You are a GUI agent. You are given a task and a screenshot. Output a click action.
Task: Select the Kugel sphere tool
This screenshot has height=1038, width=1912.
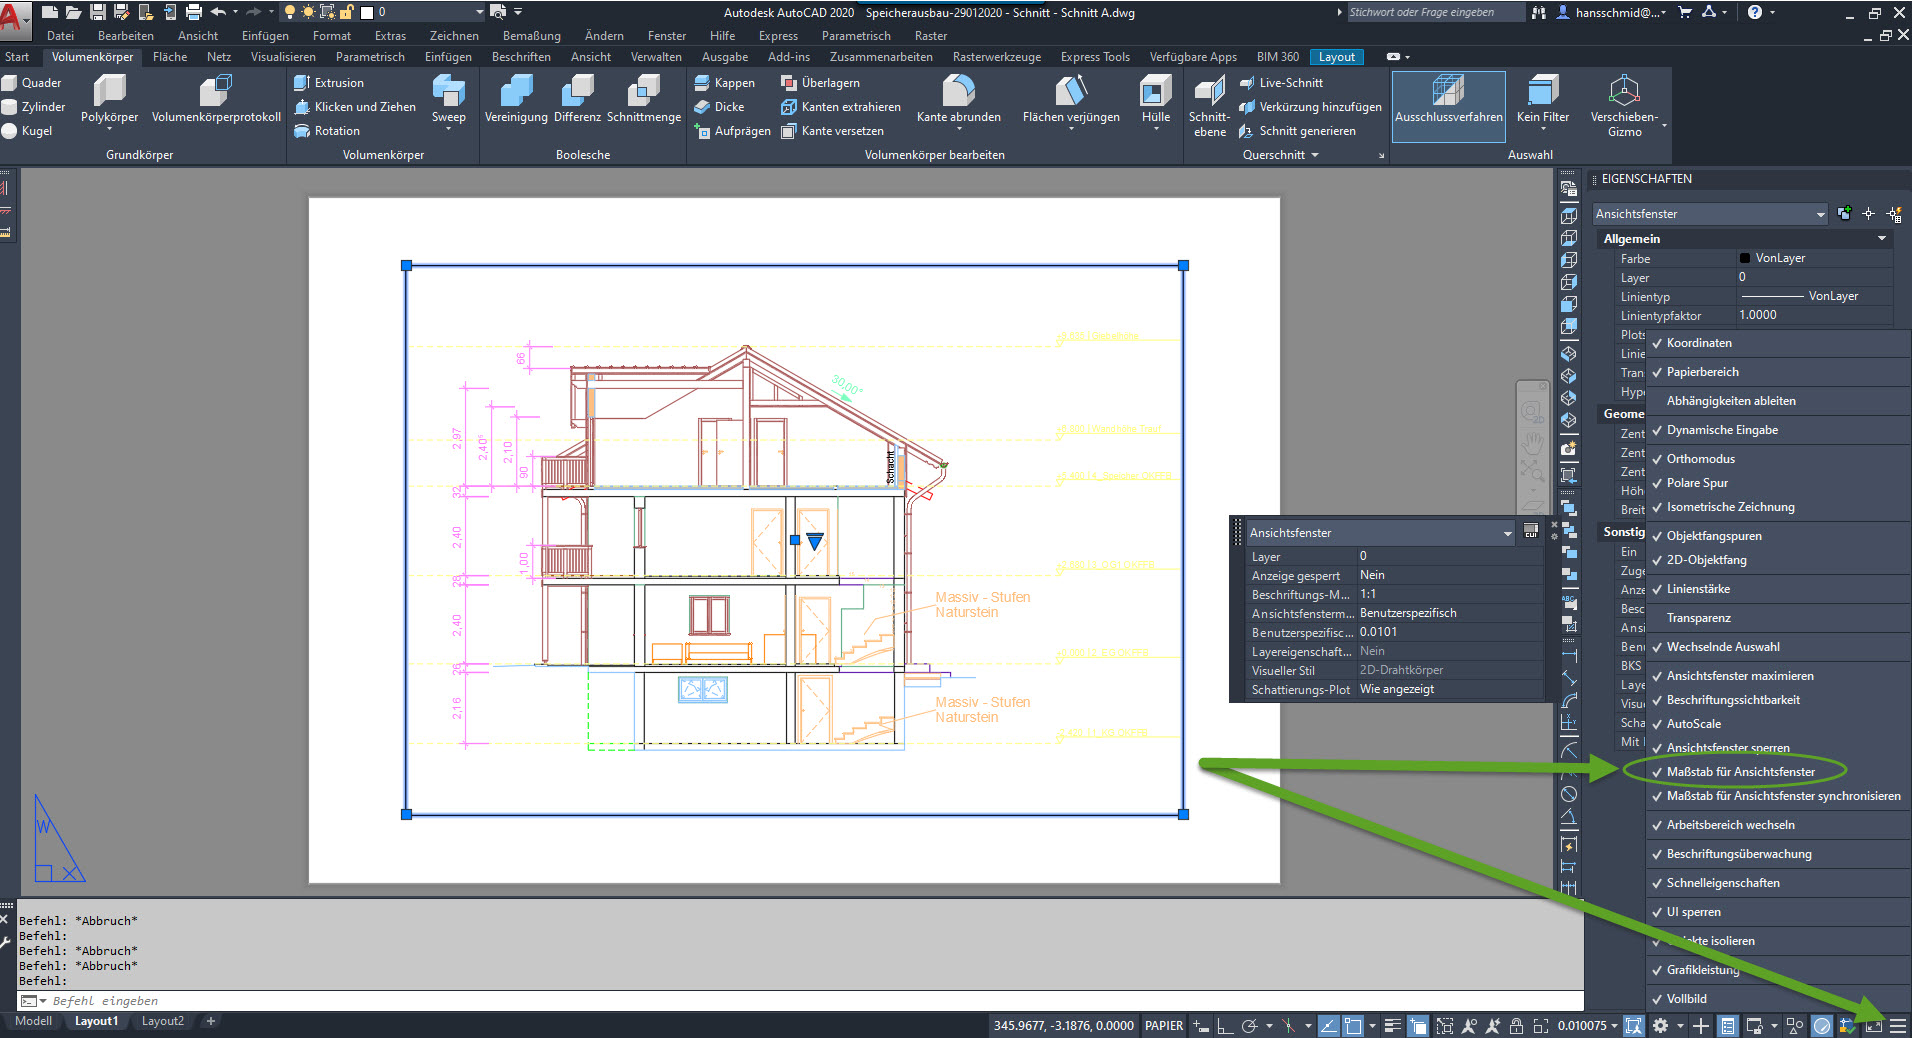[x=27, y=131]
